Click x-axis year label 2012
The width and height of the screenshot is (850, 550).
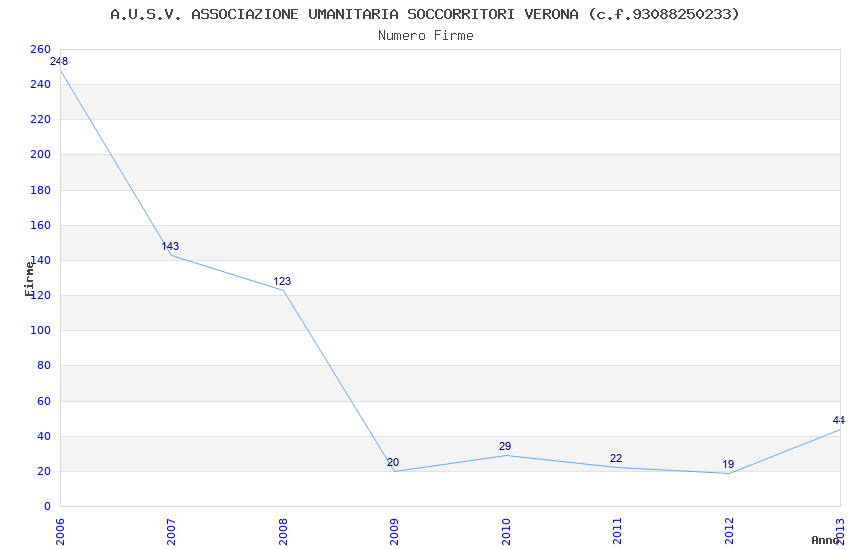729,532
